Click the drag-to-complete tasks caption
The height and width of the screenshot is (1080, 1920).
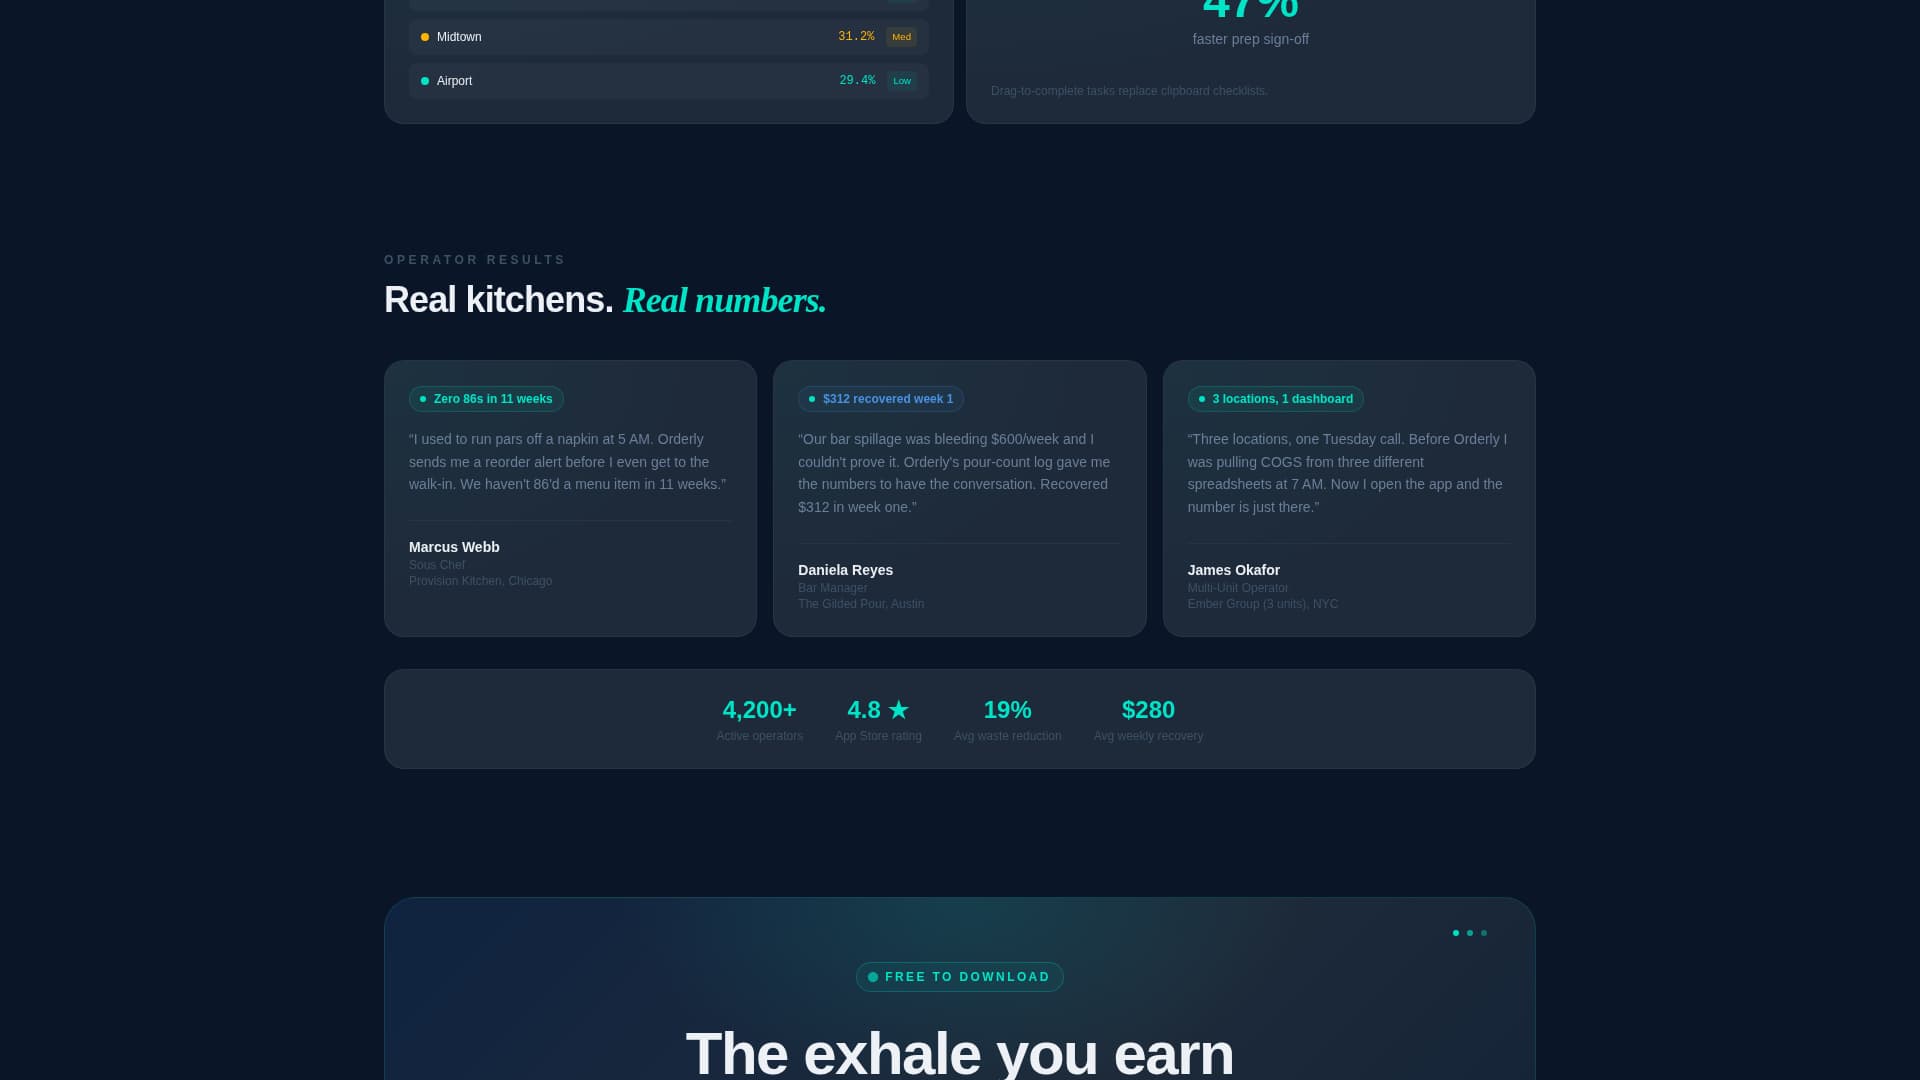tap(1129, 91)
